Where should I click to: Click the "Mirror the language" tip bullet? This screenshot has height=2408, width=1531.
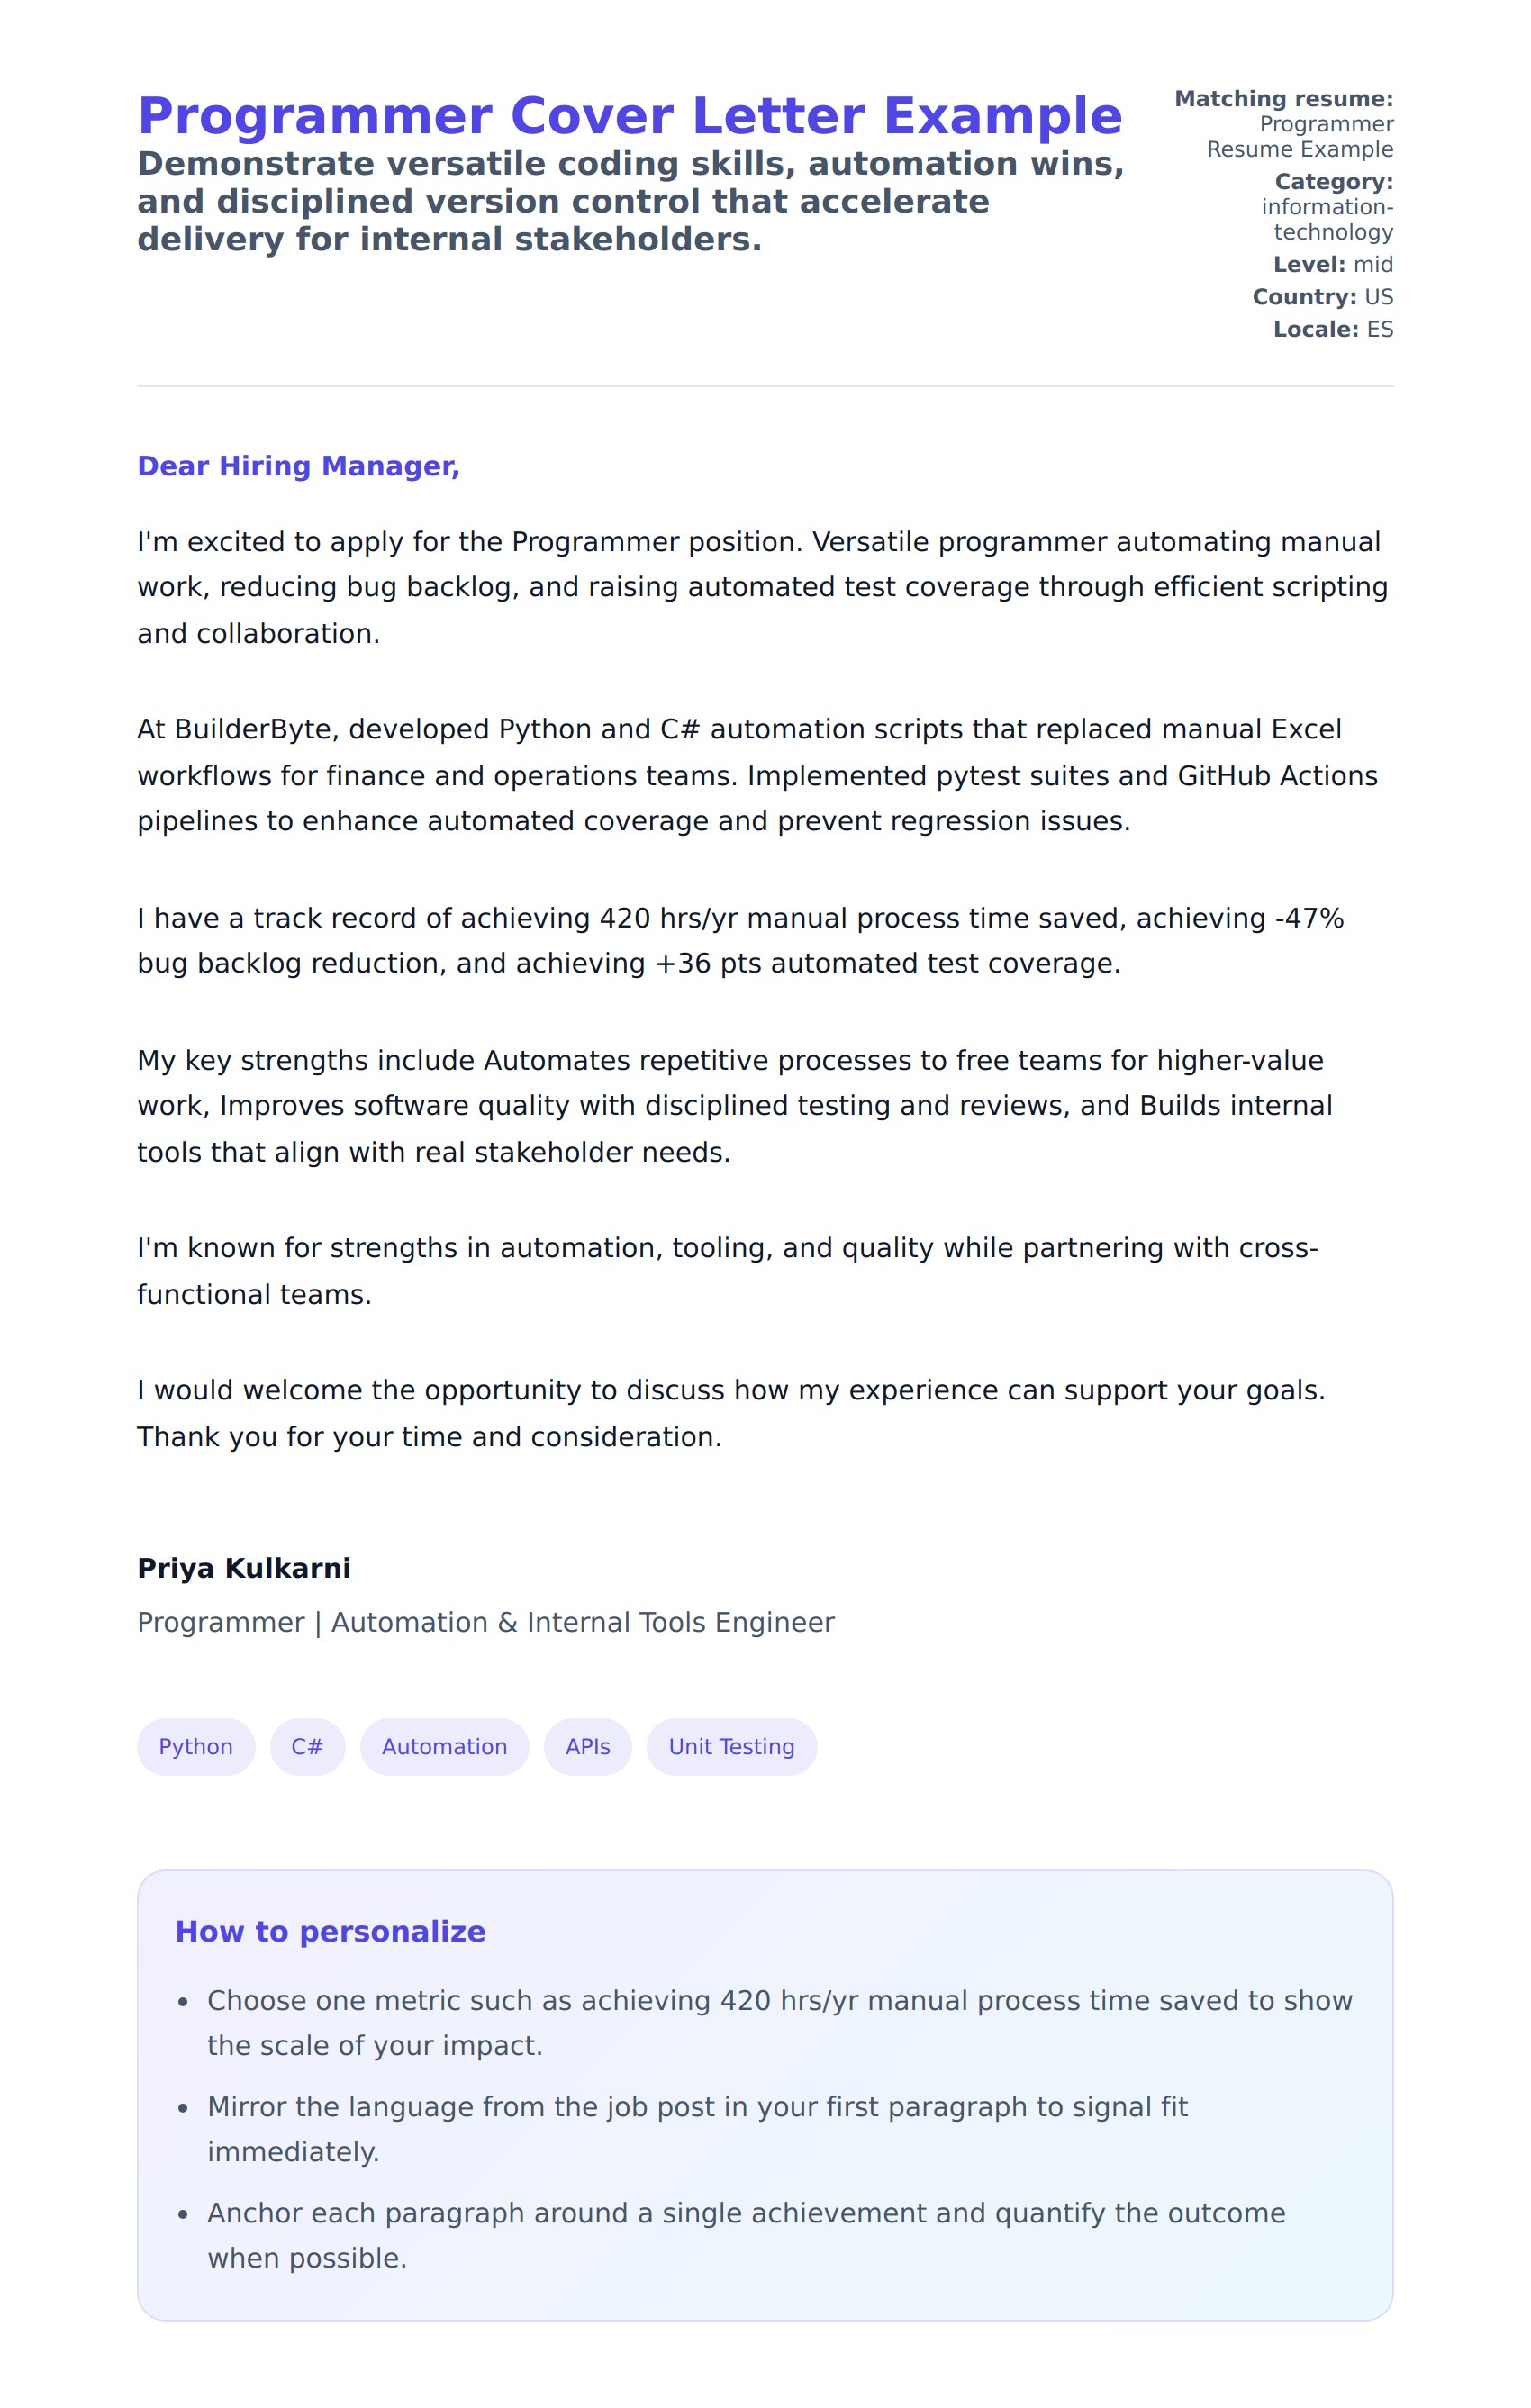(x=697, y=2129)
